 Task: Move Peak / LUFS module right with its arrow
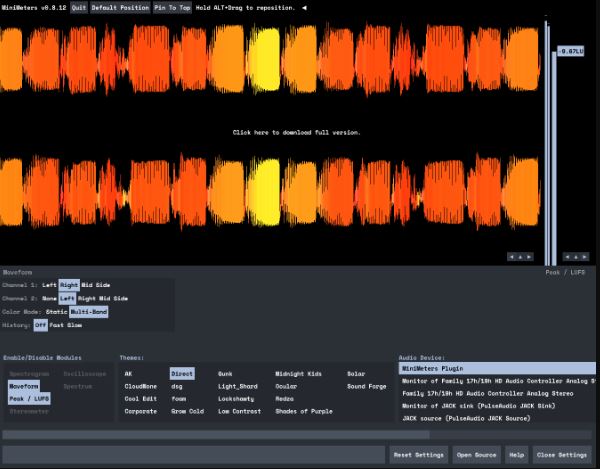pyautogui.click(x=584, y=257)
